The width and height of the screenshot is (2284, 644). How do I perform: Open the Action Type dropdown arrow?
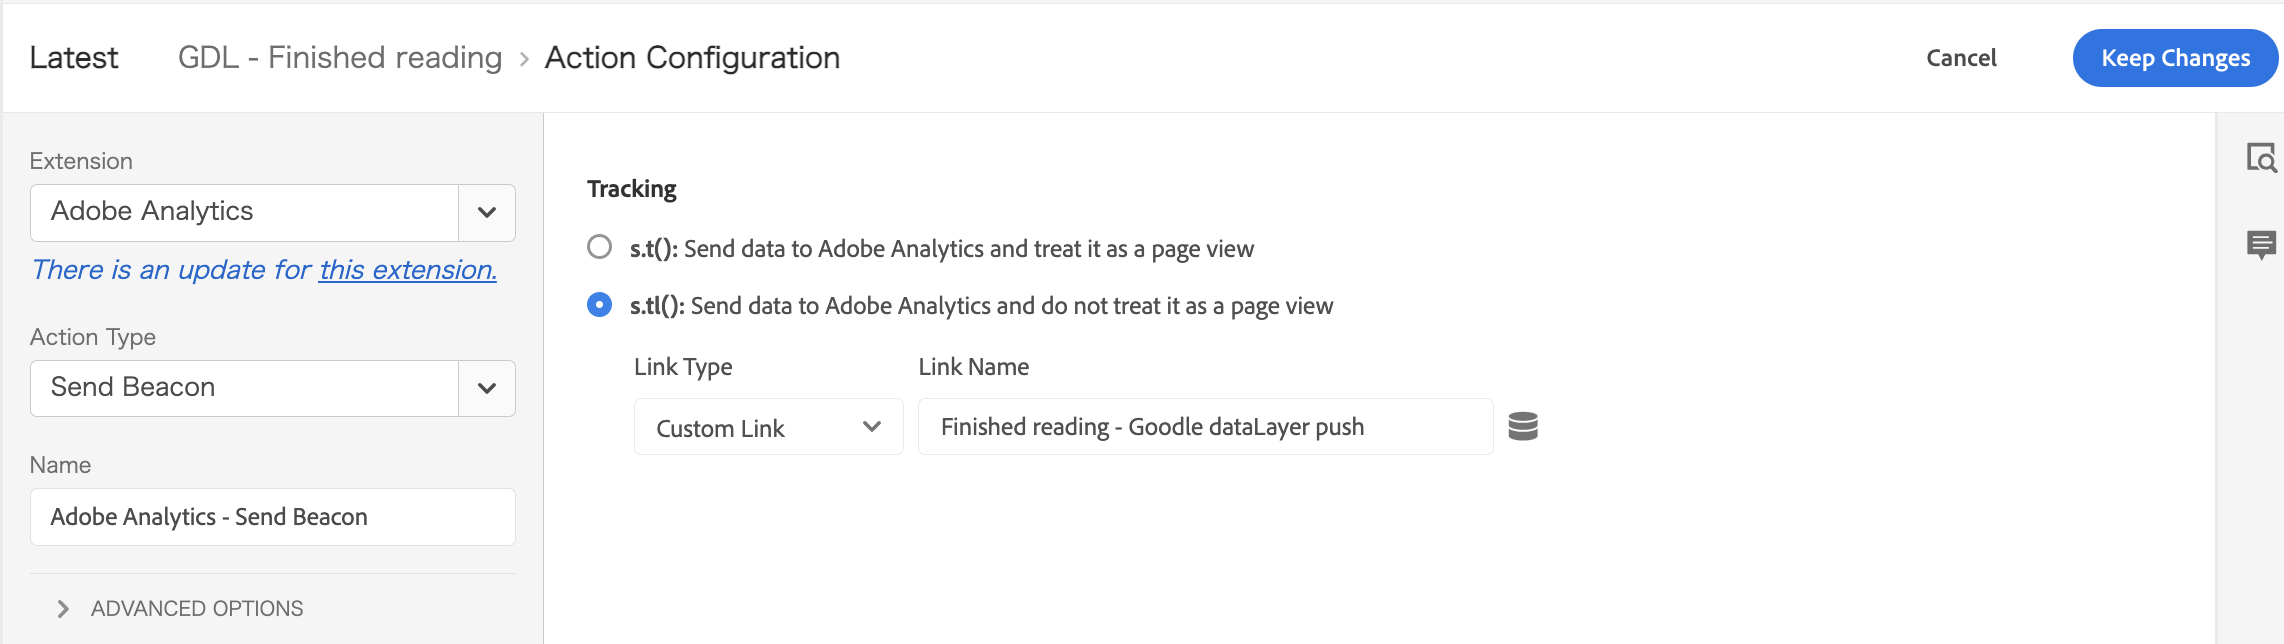point(487,388)
